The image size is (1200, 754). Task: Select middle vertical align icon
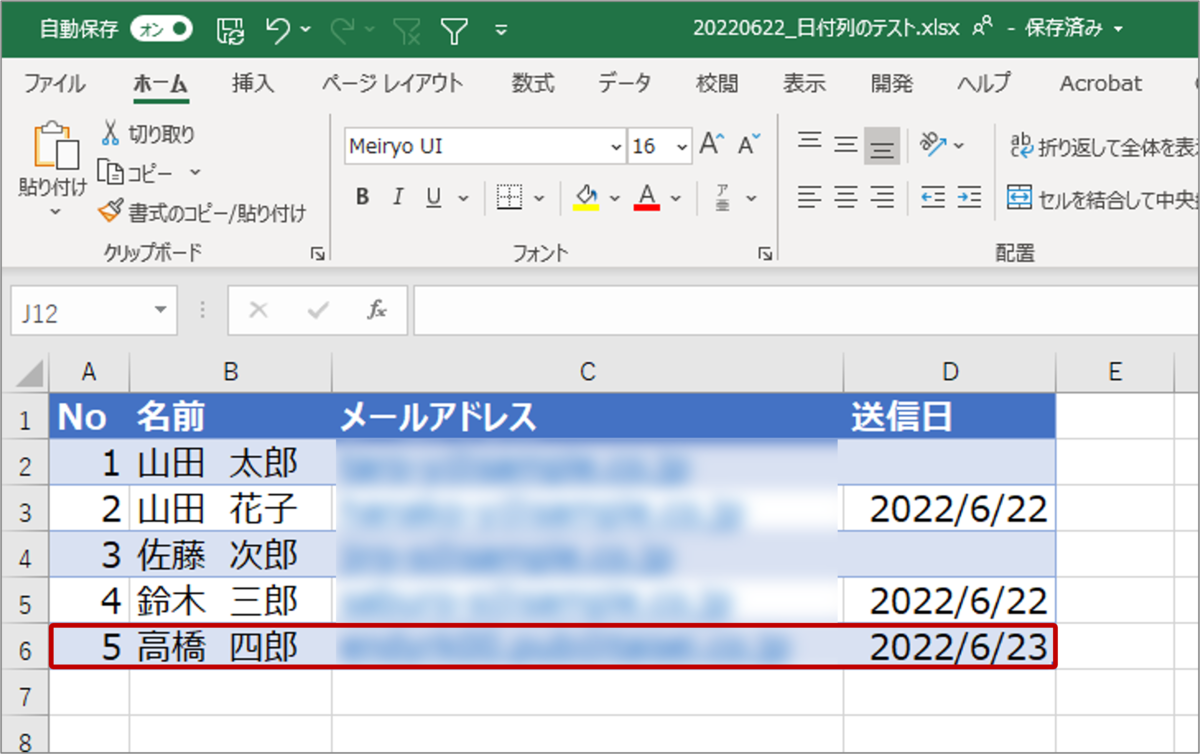point(846,145)
